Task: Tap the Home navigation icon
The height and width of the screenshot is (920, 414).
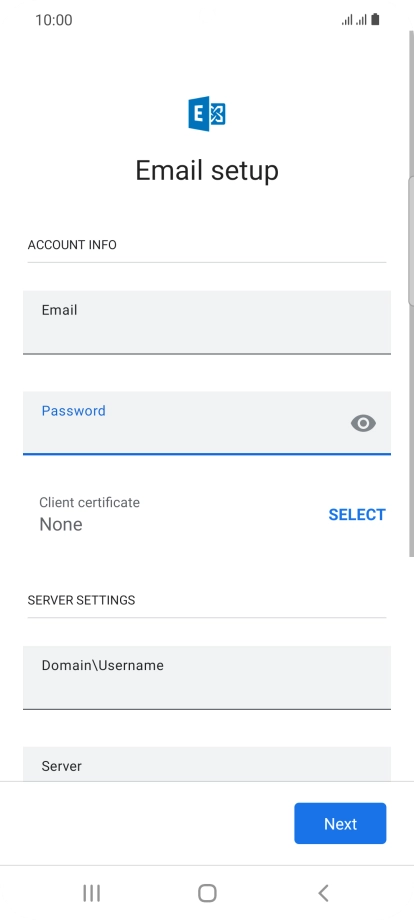Action: pos(207,893)
